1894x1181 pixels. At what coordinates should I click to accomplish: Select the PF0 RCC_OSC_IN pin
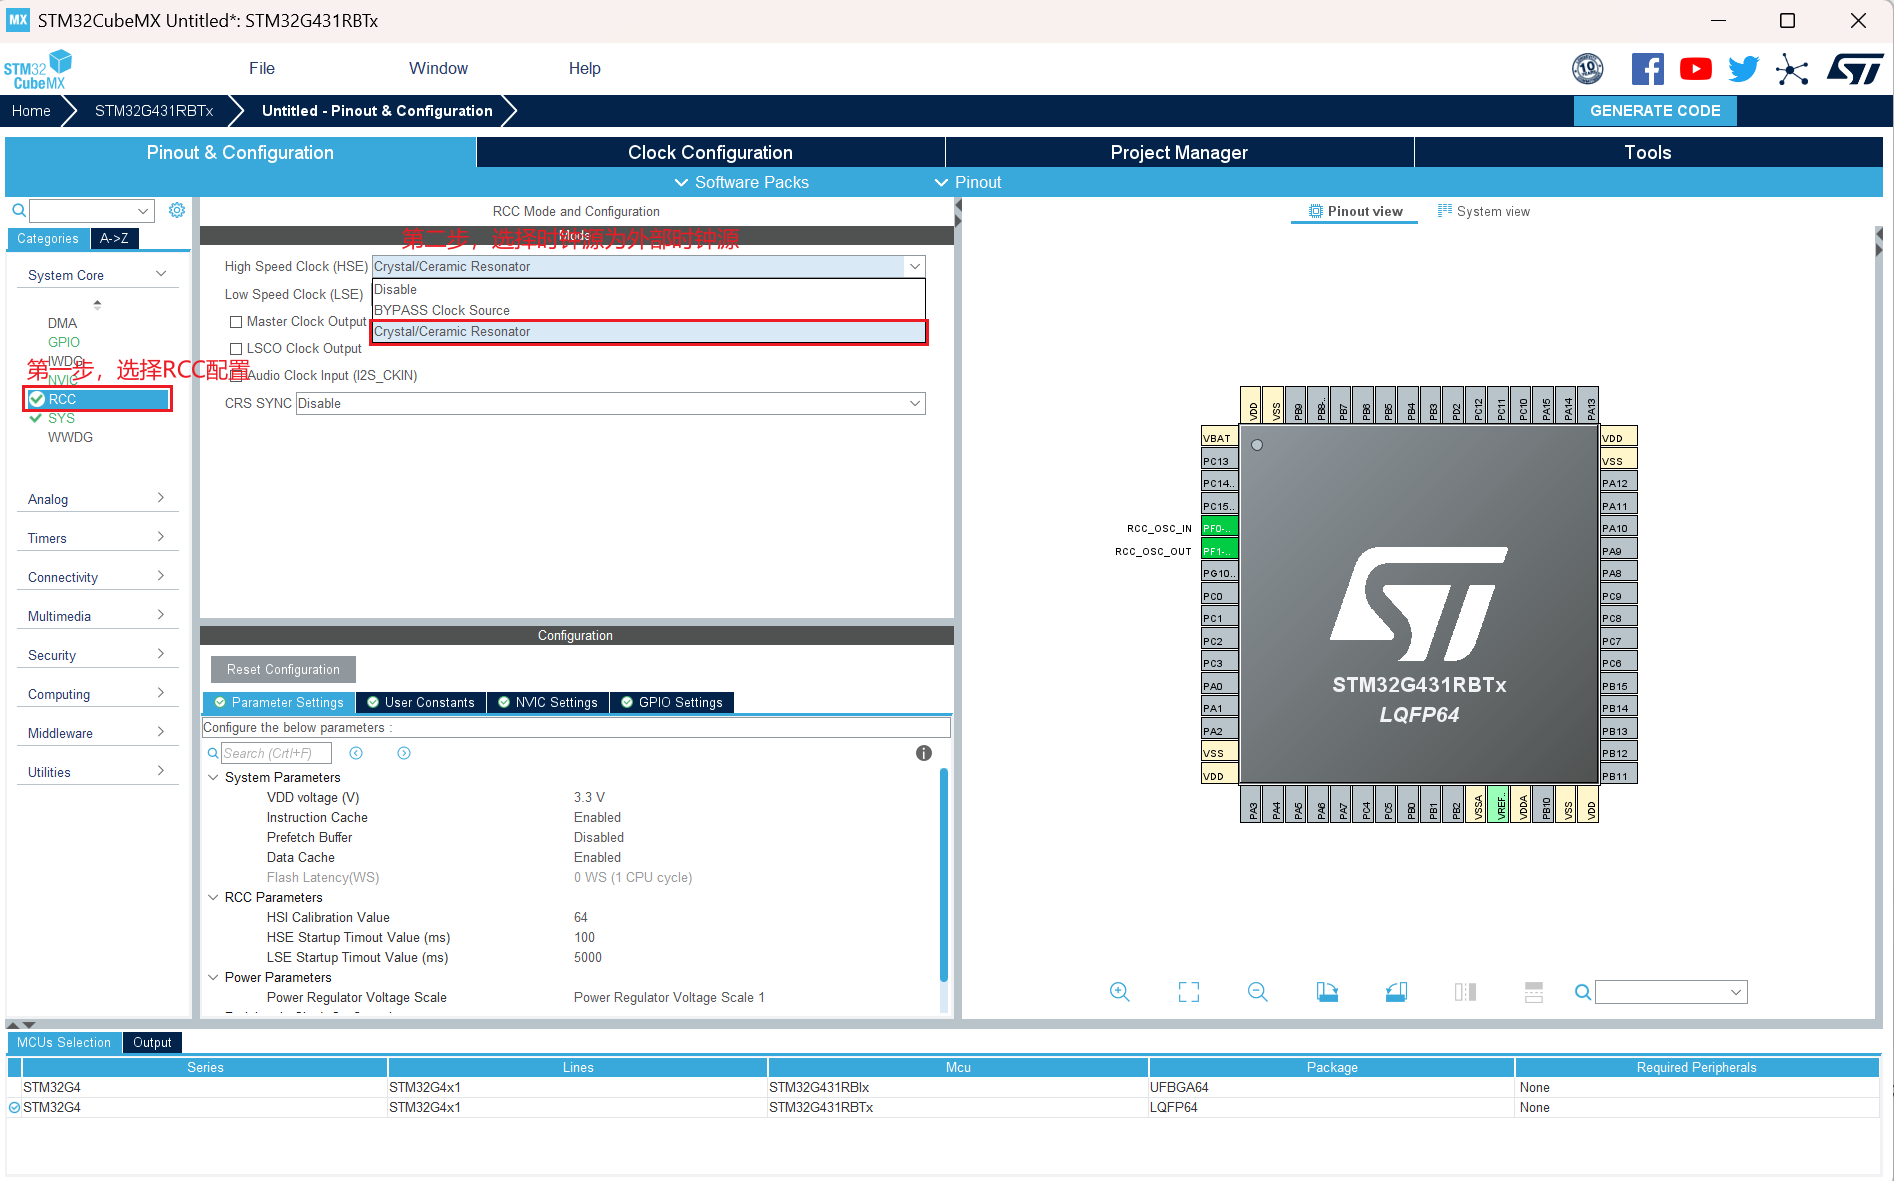tap(1219, 528)
